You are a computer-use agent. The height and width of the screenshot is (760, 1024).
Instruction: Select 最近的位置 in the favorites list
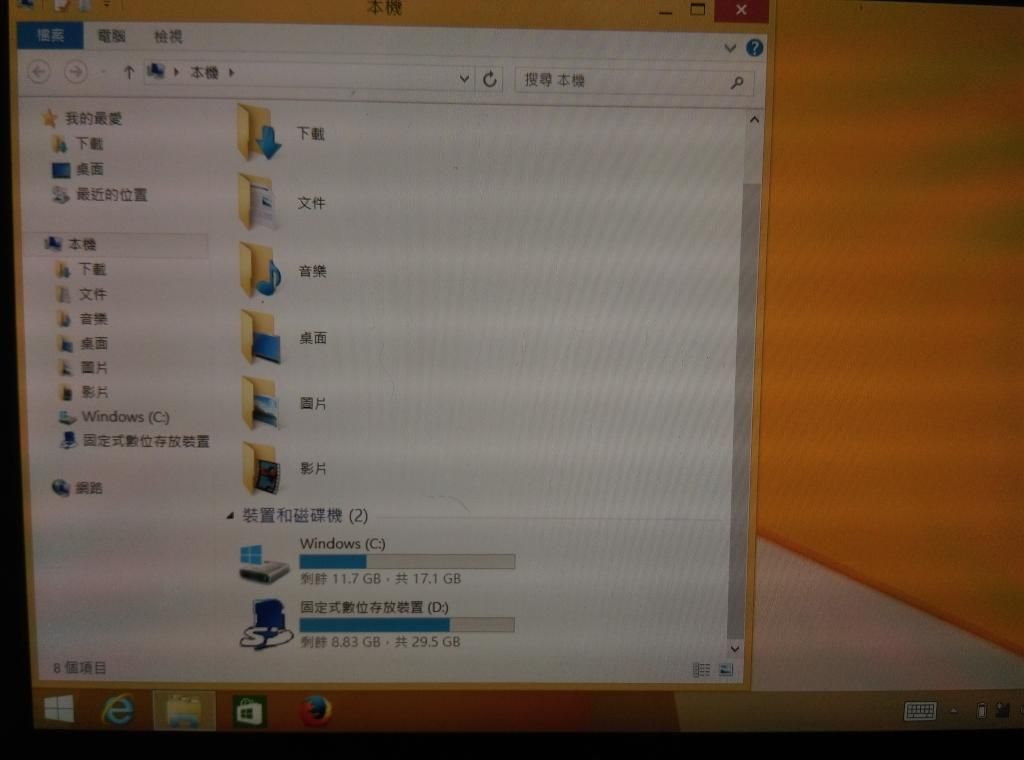[111, 195]
